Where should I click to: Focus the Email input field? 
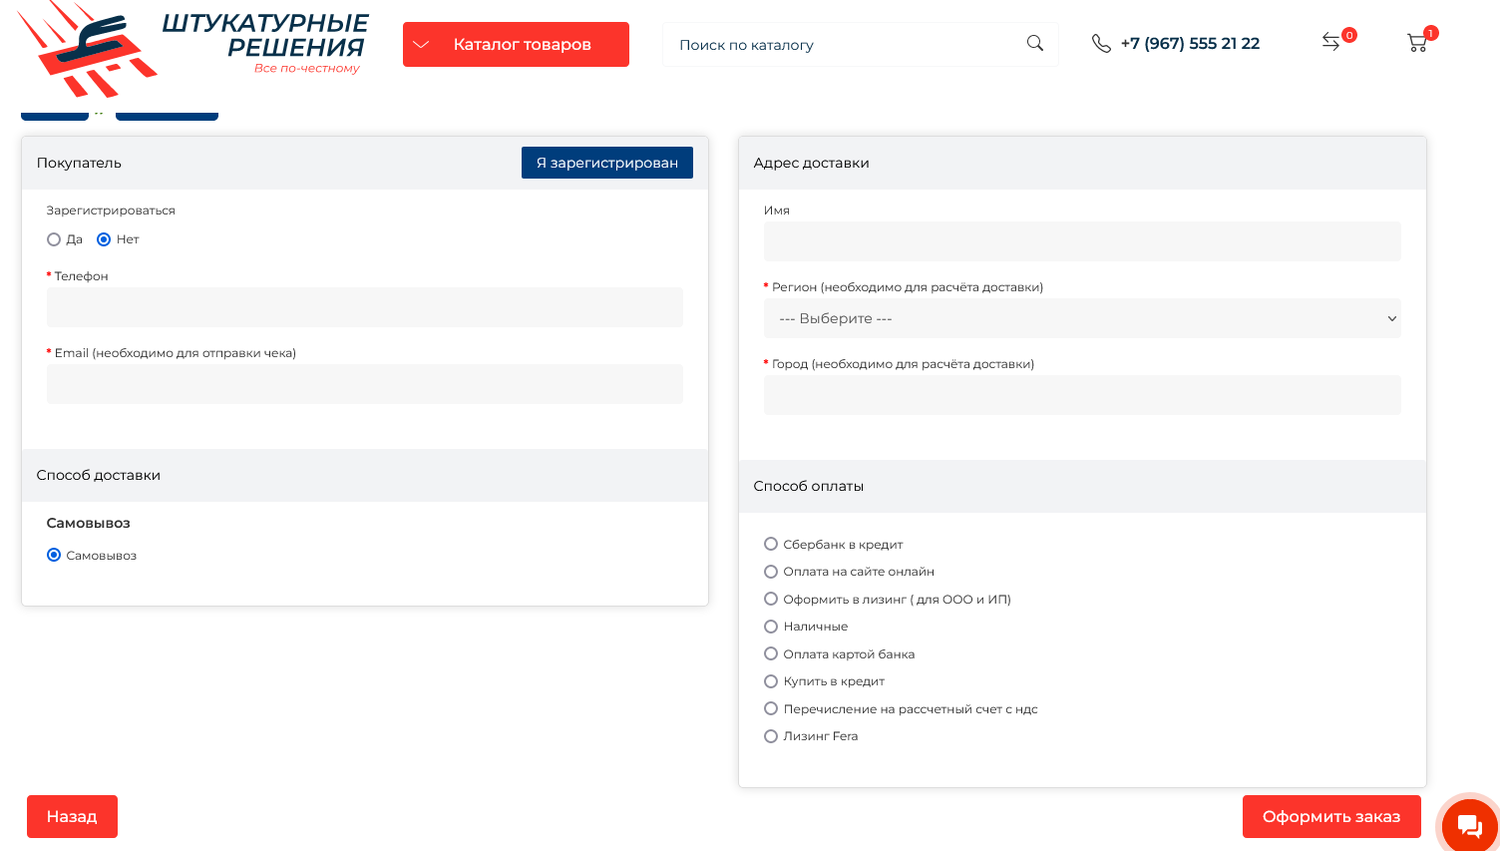click(x=365, y=384)
